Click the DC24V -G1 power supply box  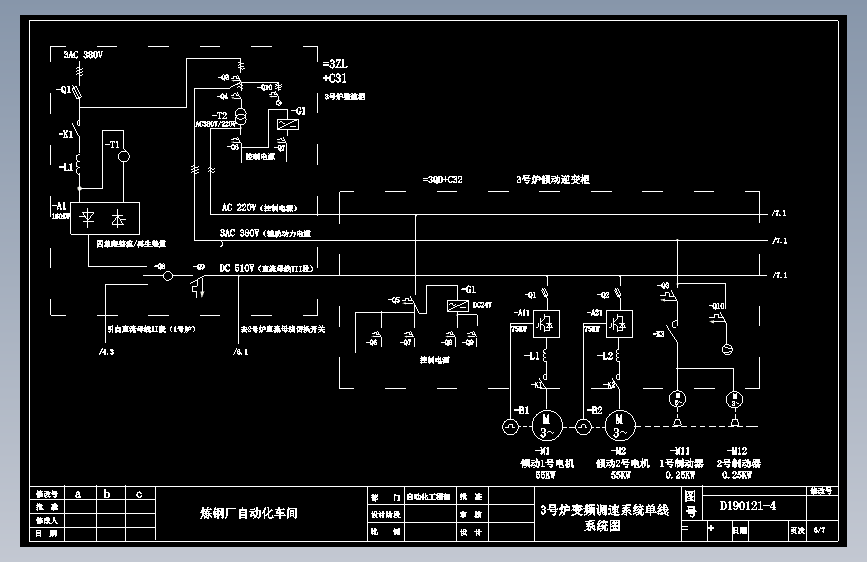pos(457,305)
